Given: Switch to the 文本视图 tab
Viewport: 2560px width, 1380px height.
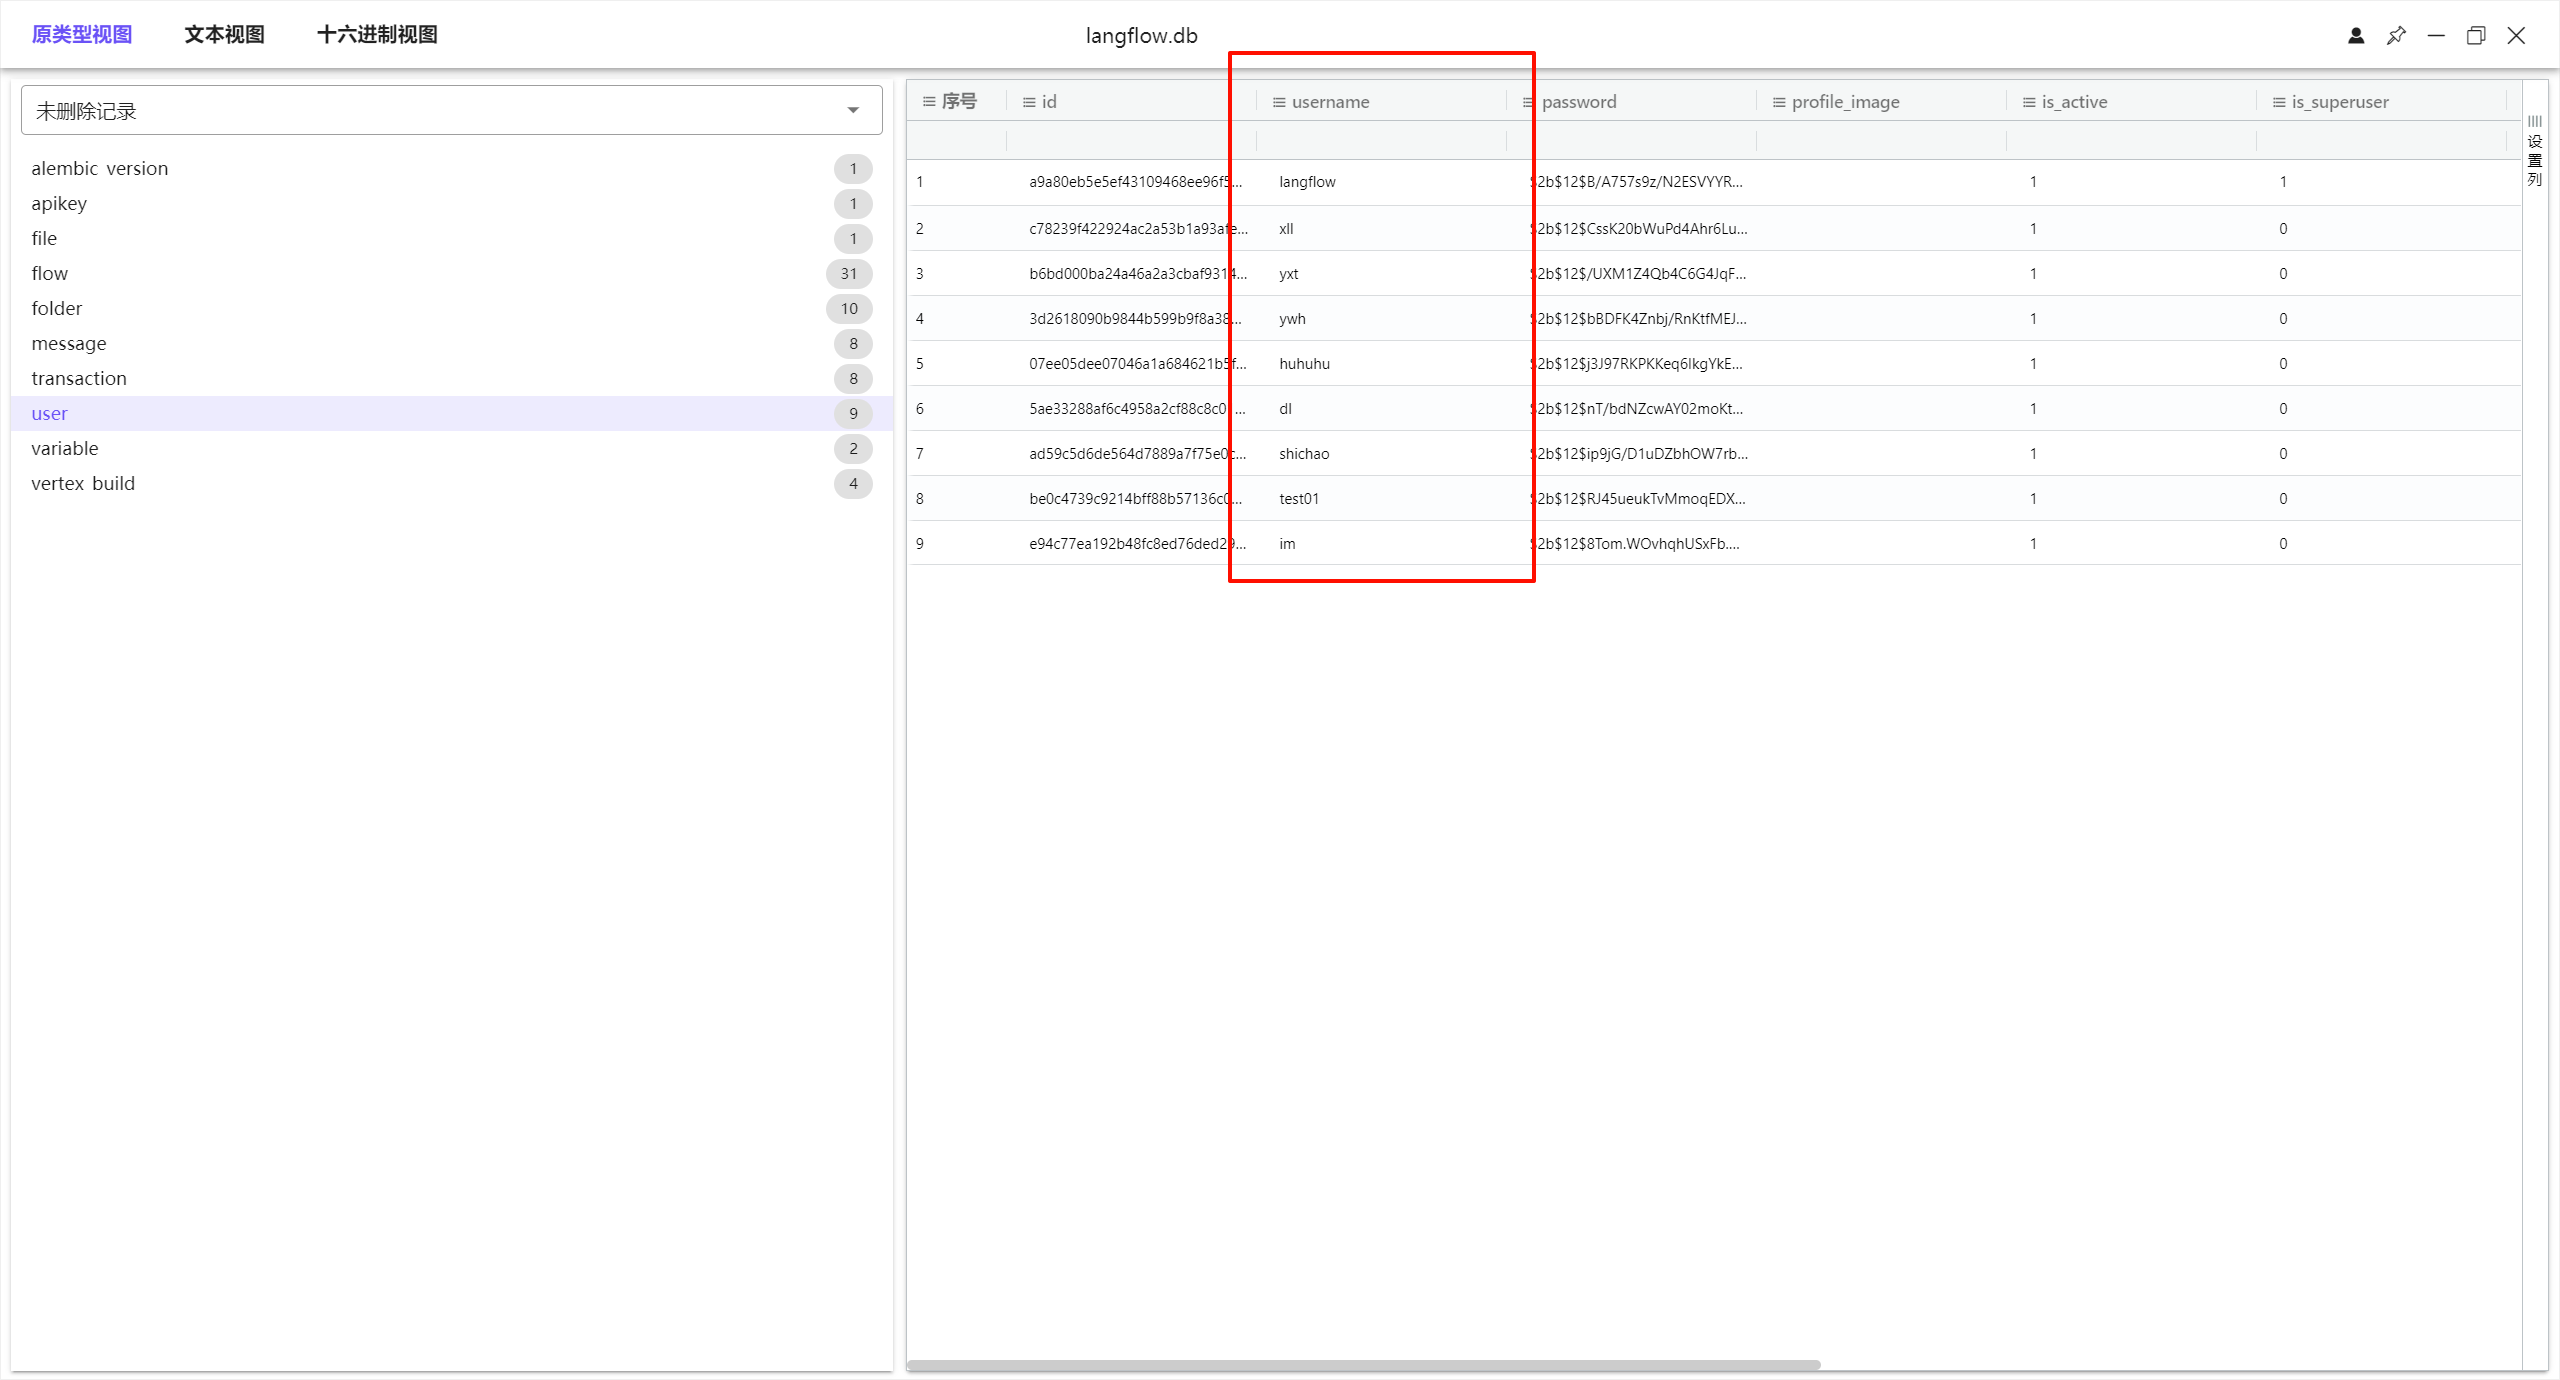Looking at the screenshot, I should (x=224, y=35).
